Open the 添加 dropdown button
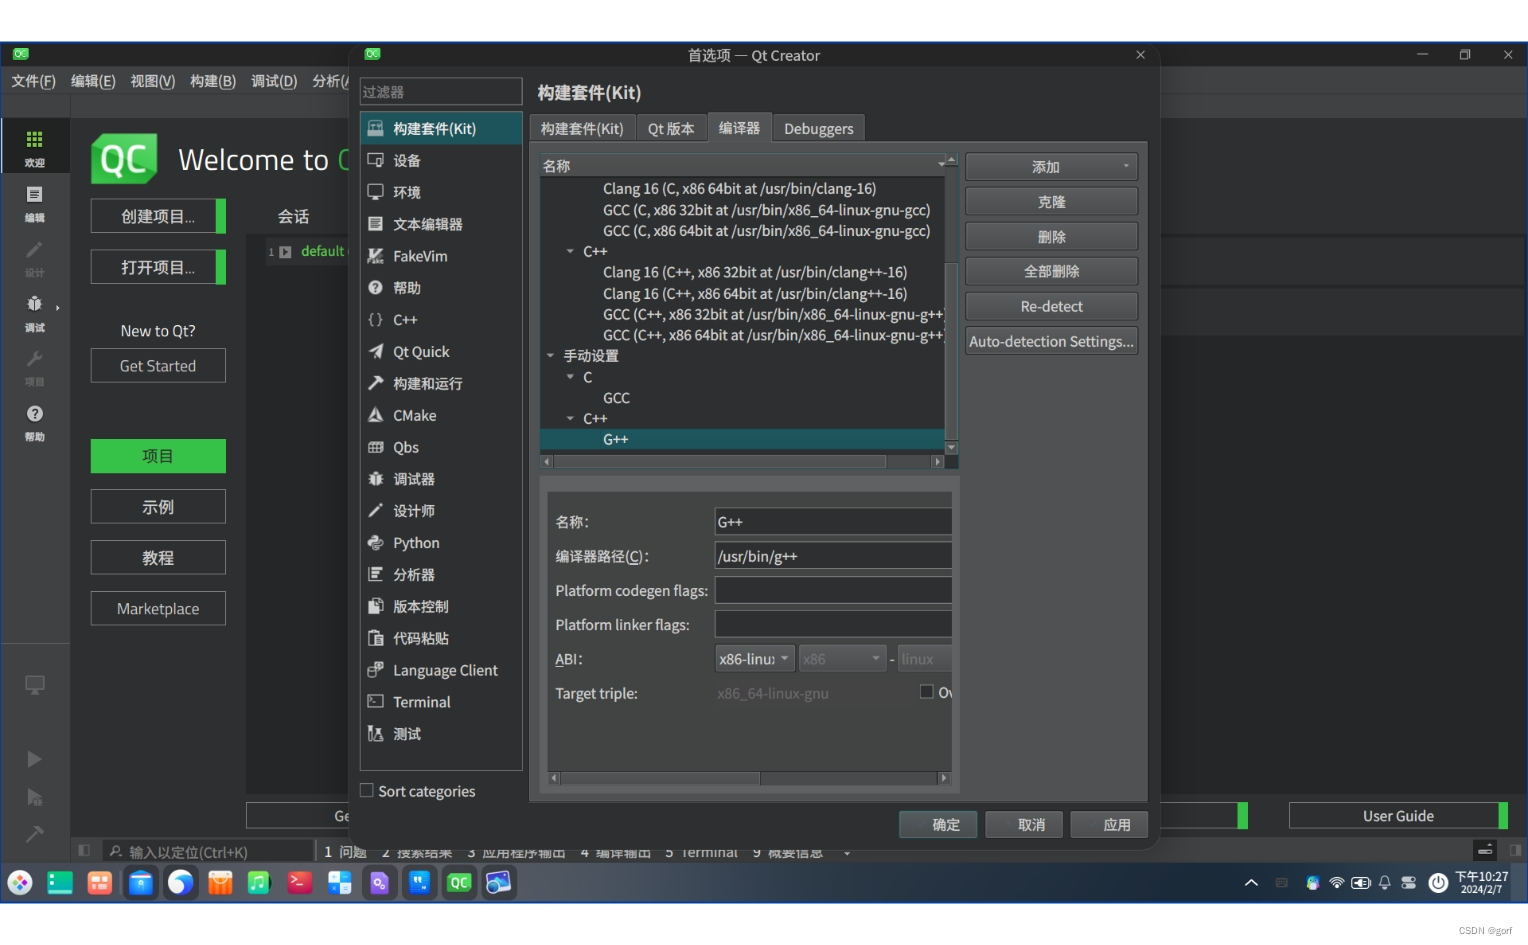Viewport: 1528px width, 945px height. pos(1051,167)
